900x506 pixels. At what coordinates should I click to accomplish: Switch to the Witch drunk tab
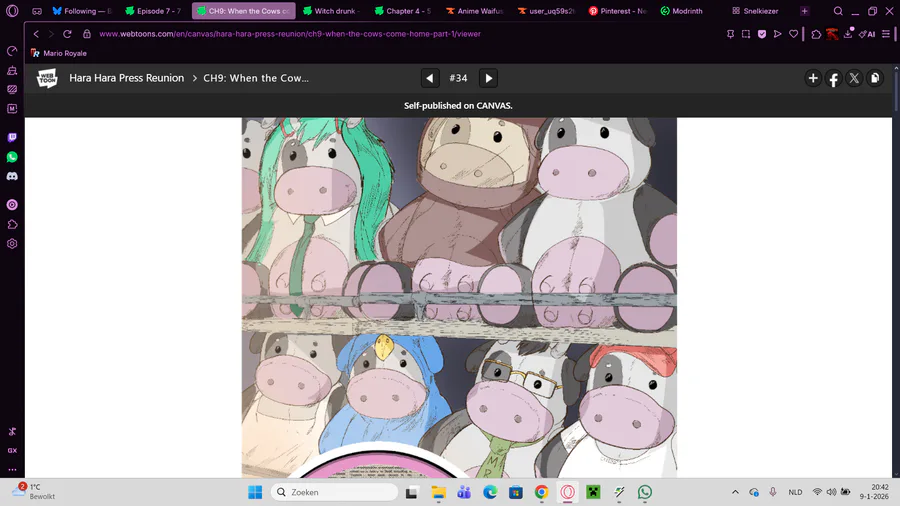[x=331, y=11]
